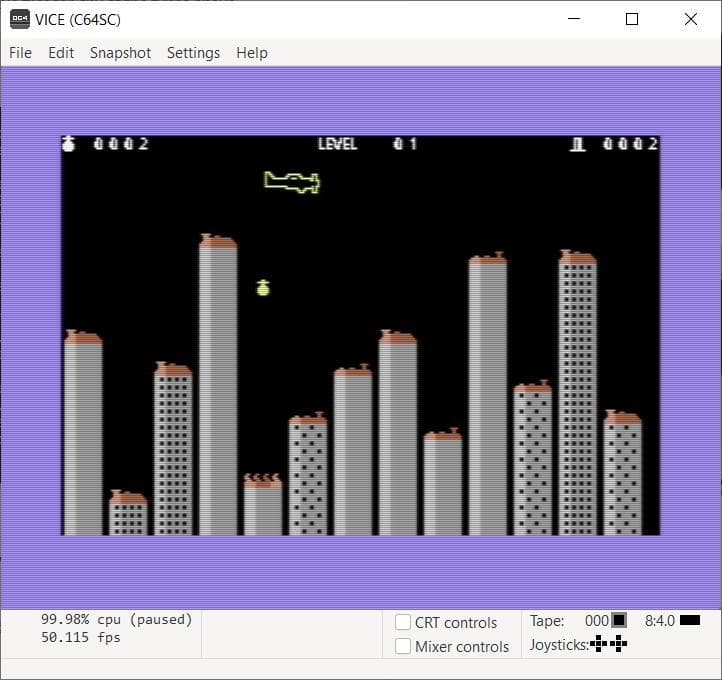This screenshot has width=722, height=680.
Task: Click the 'Tape:' label in status bar
Action: pyautogui.click(x=547, y=621)
